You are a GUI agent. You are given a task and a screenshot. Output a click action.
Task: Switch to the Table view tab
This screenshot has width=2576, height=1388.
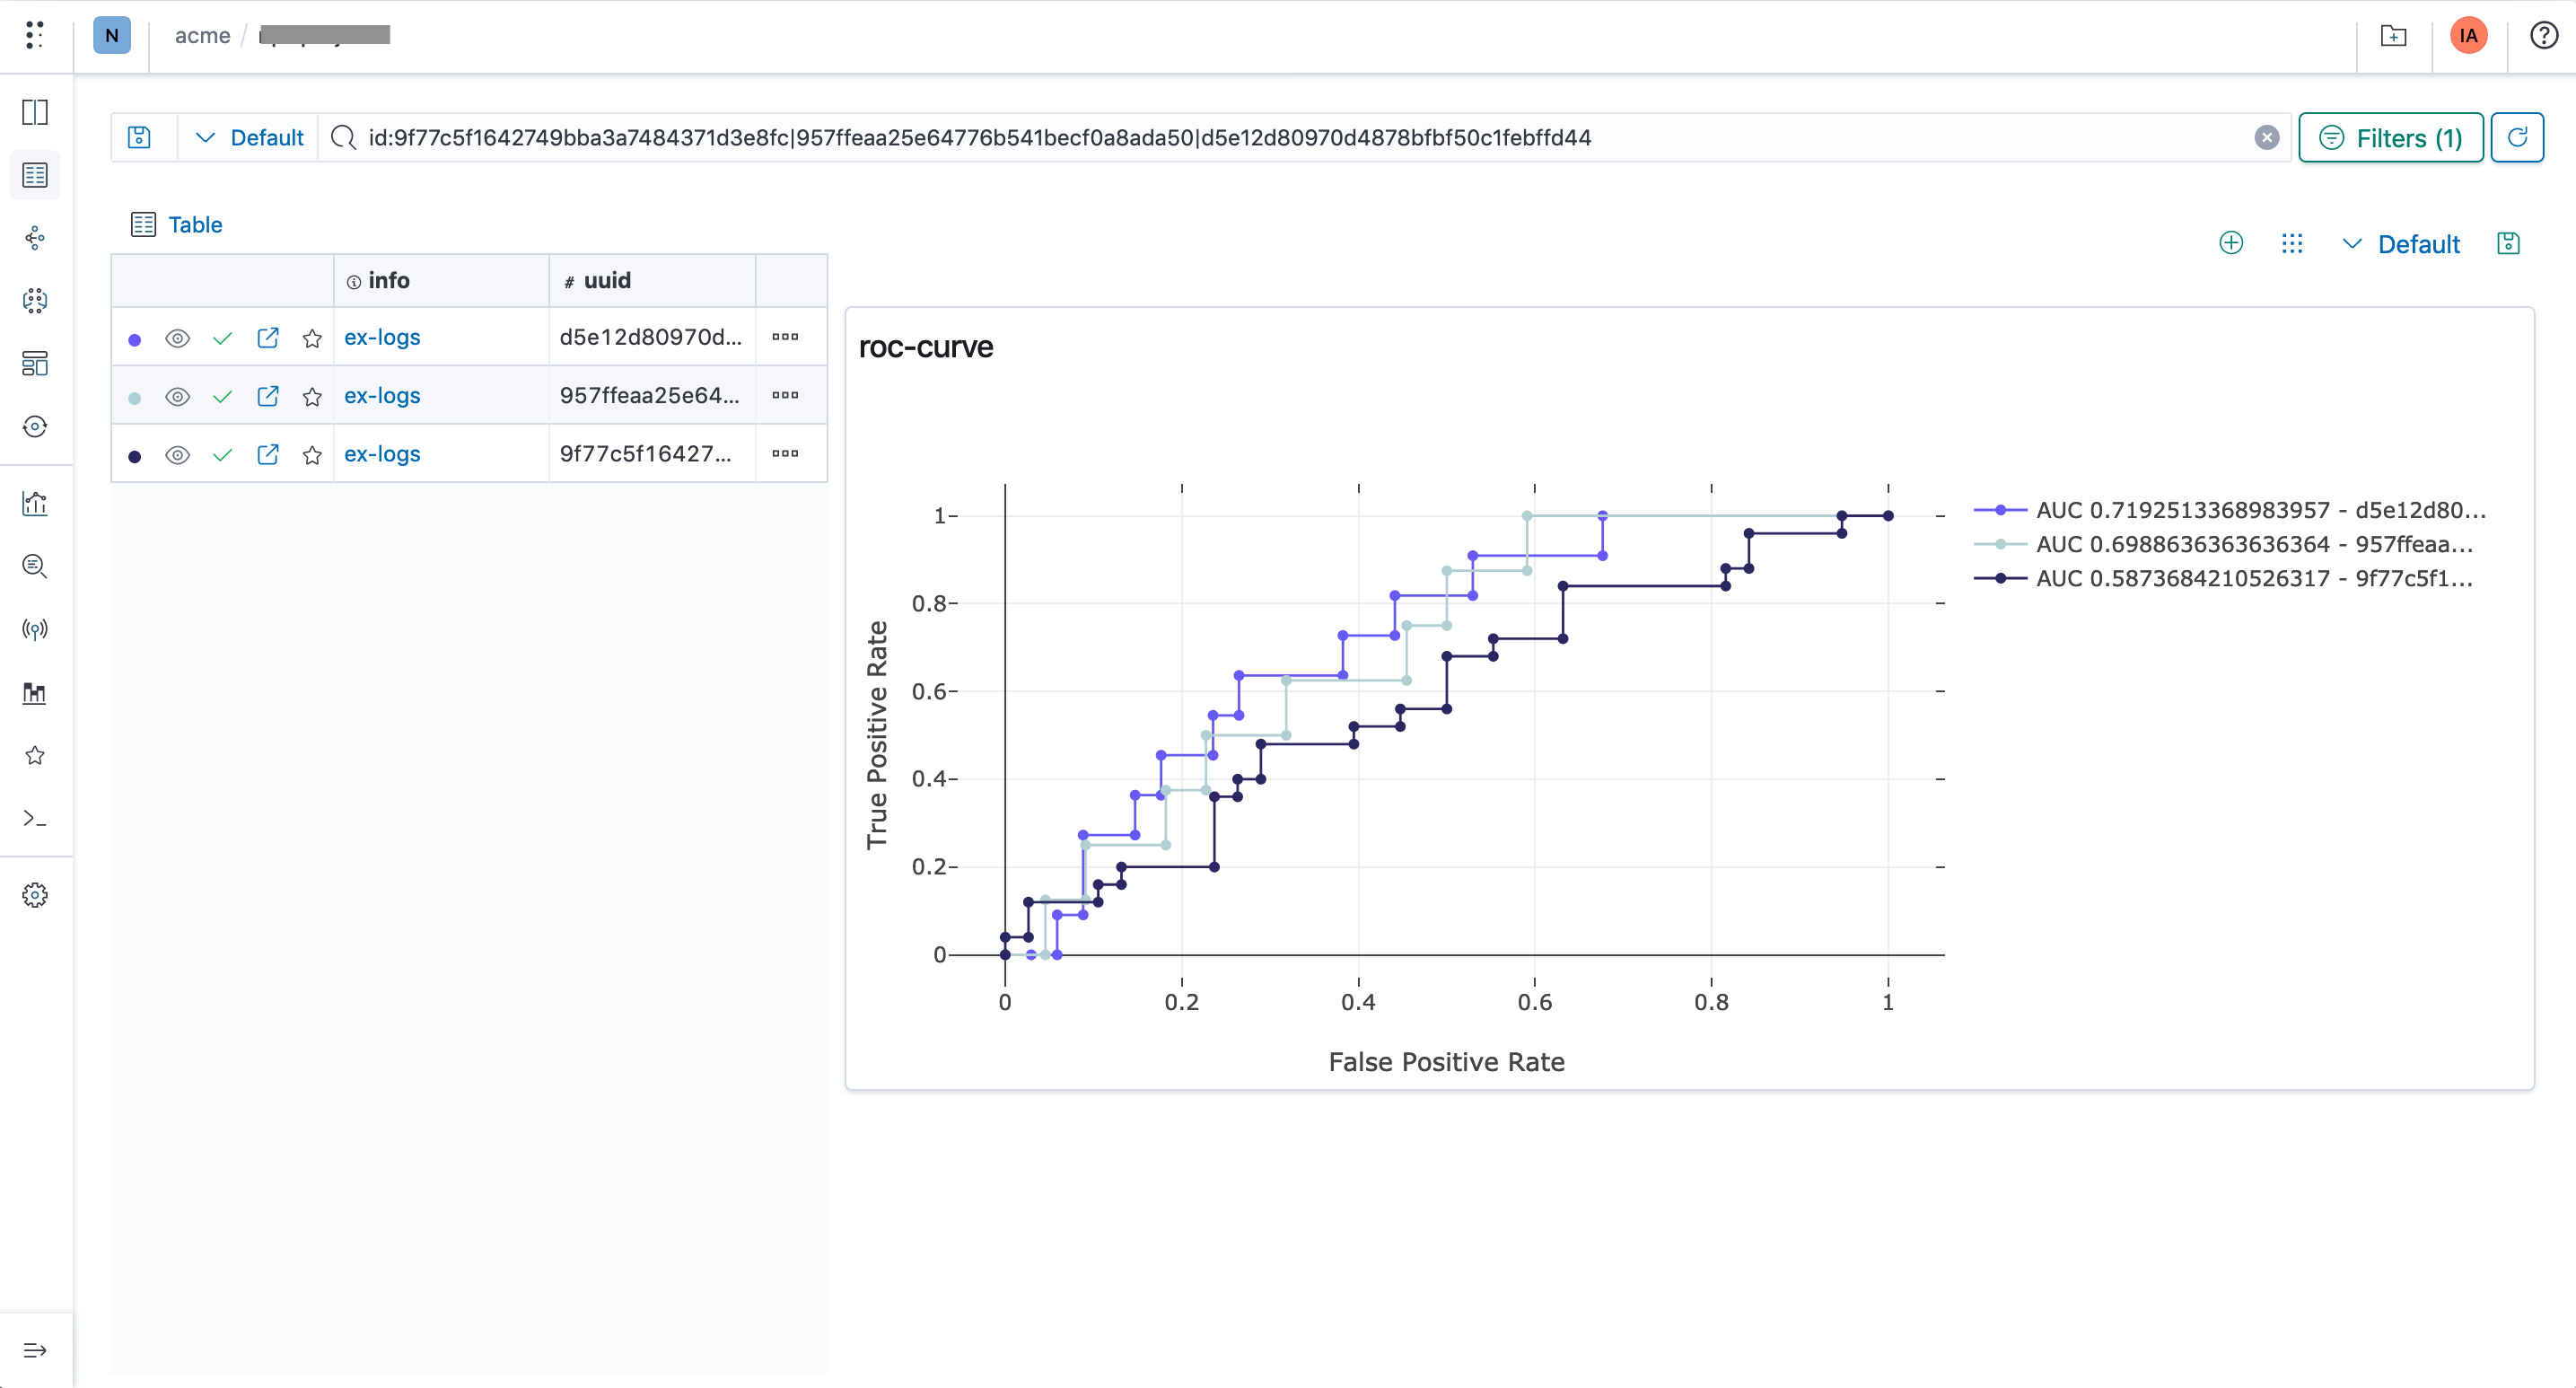[x=177, y=224]
